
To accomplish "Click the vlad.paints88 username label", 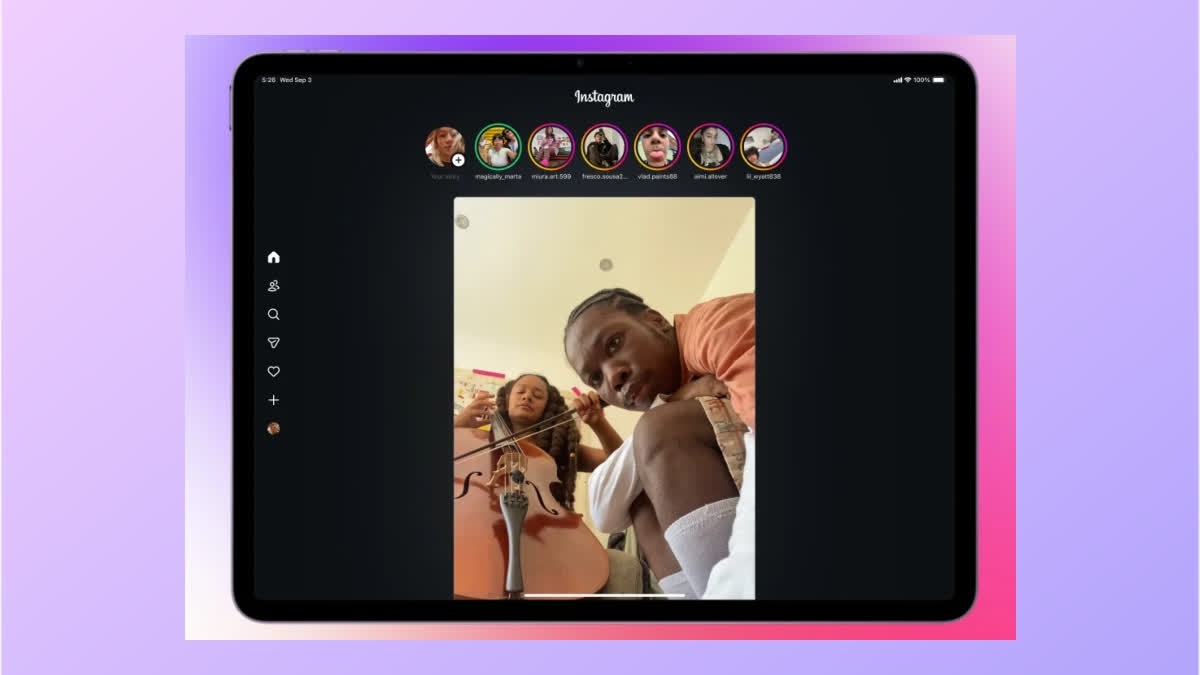I will (x=657, y=177).
